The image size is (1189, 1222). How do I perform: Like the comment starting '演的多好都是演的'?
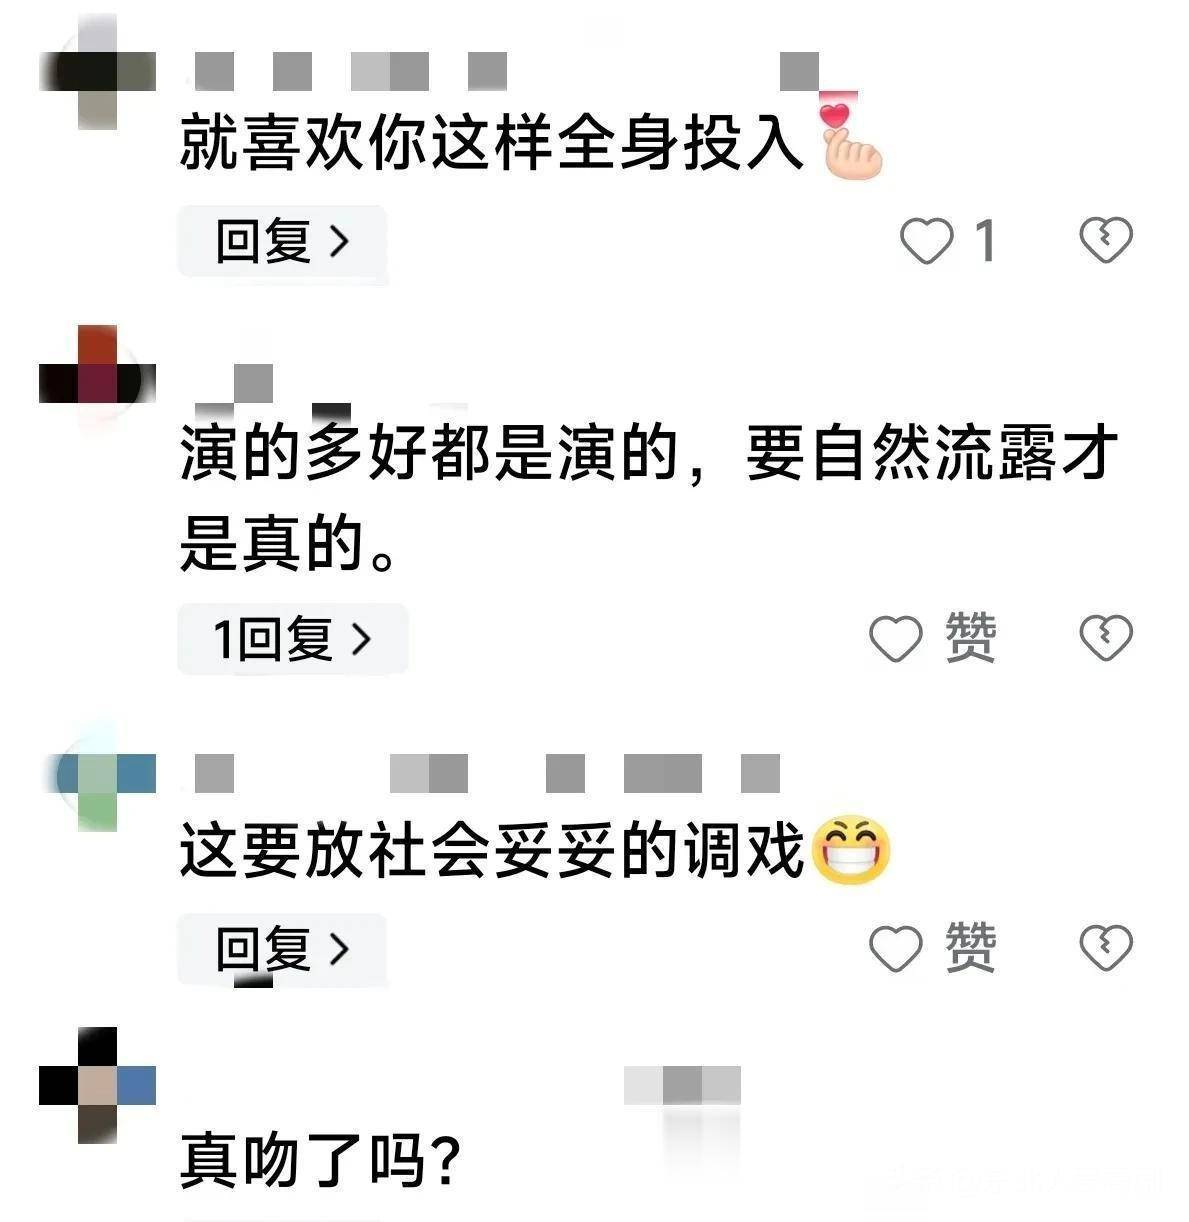pyautogui.click(x=896, y=639)
